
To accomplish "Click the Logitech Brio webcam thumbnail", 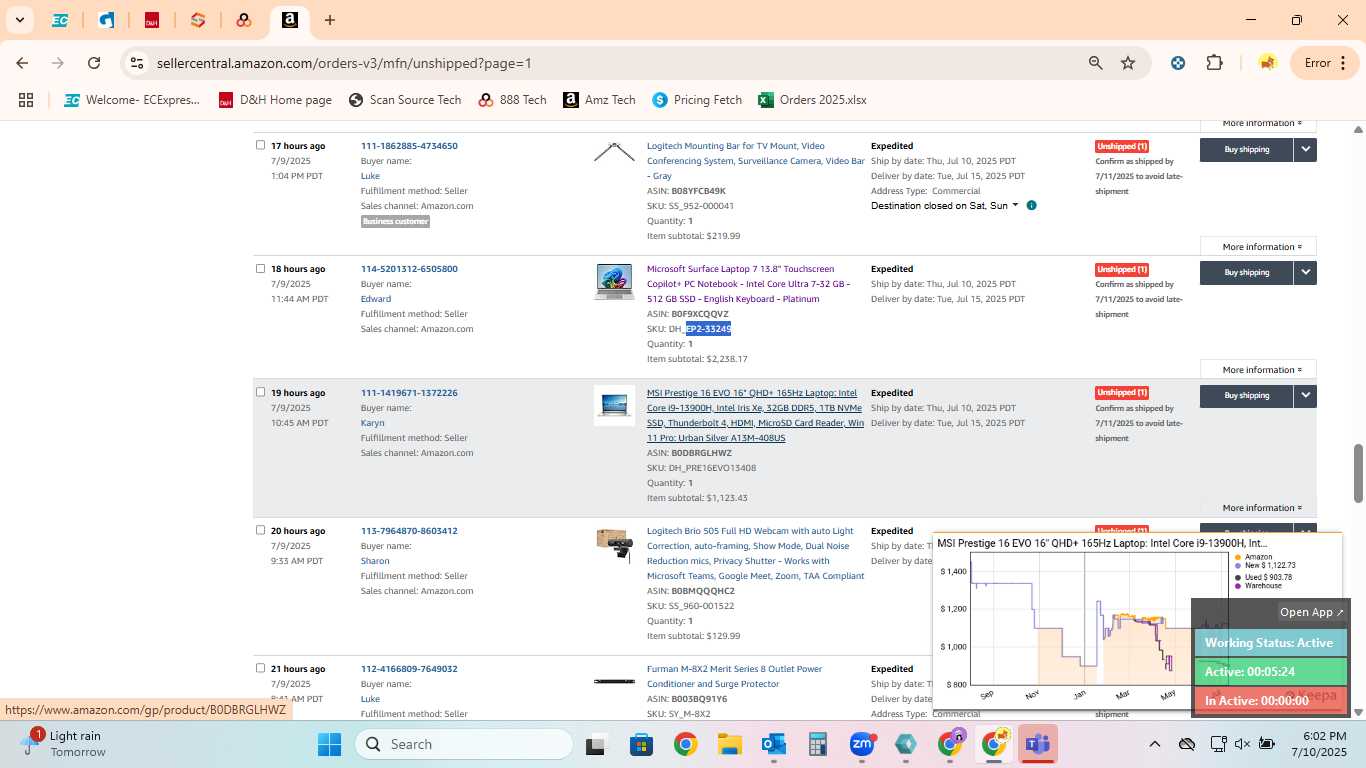I will click(x=614, y=544).
